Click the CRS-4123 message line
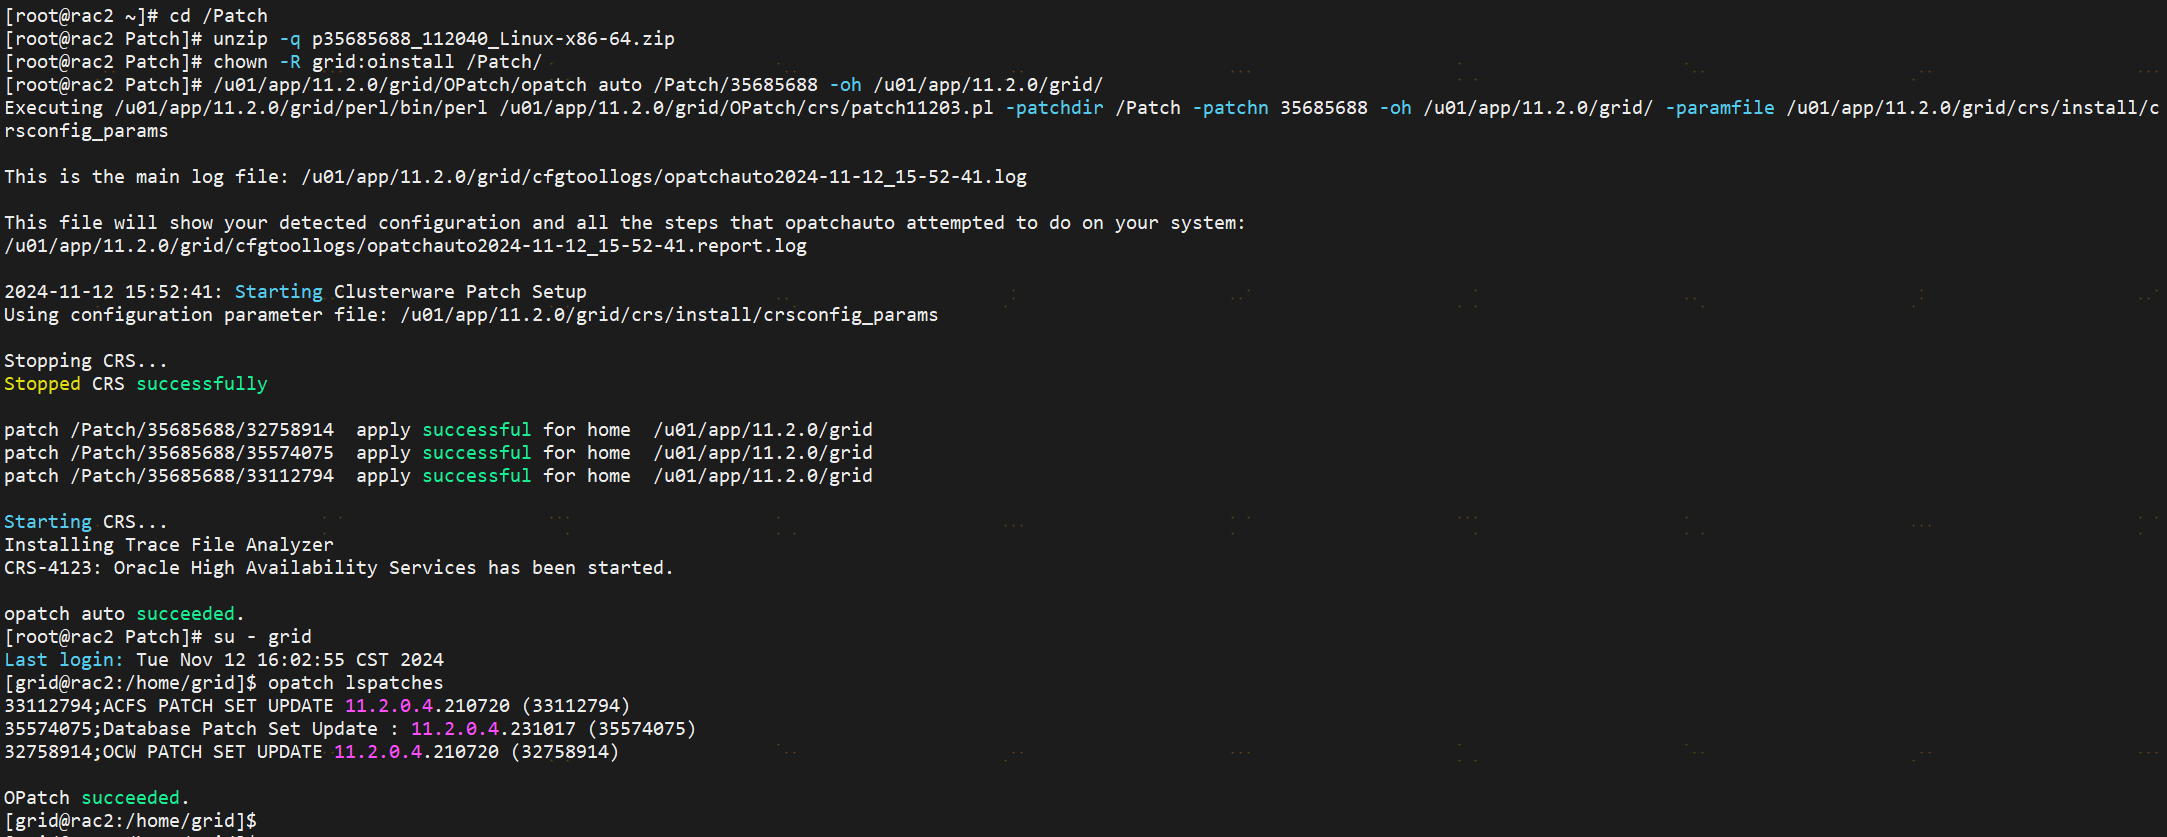Screen dimensions: 2167x837 pyautogui.click(x=338, y=568)
